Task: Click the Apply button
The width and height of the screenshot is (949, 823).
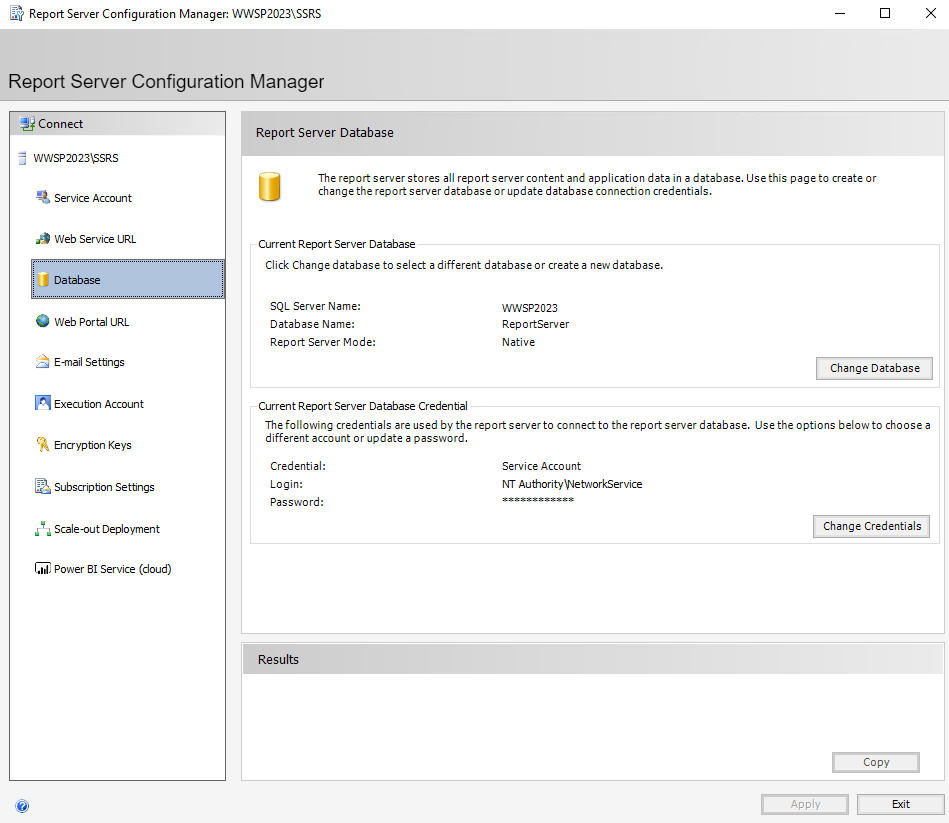Action: point(805,804)
